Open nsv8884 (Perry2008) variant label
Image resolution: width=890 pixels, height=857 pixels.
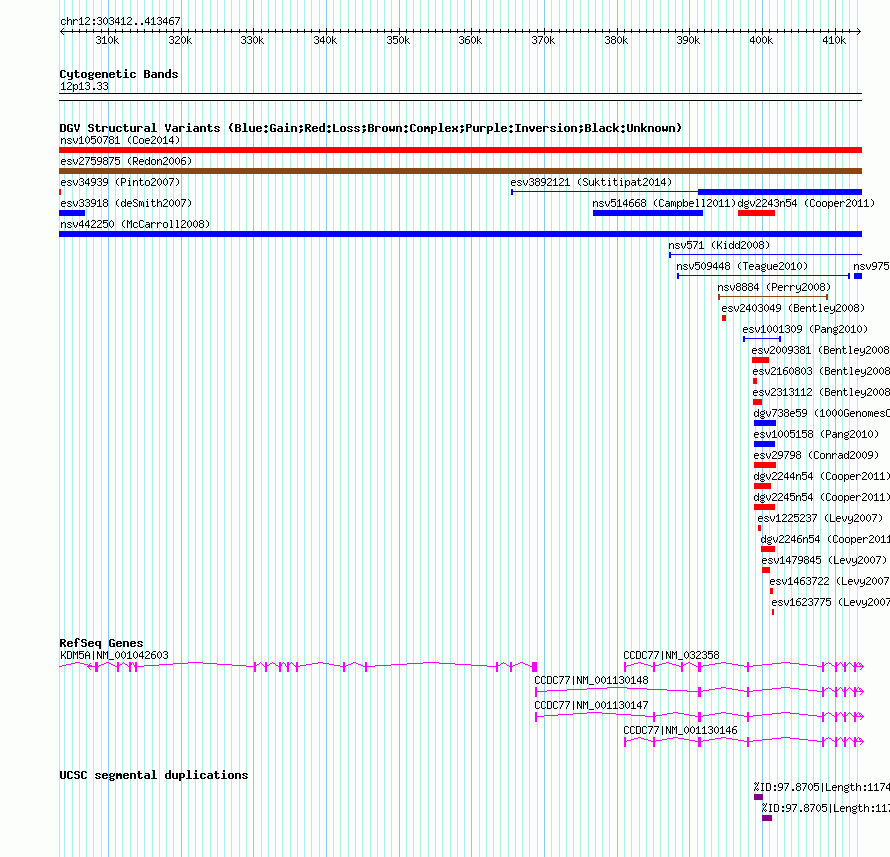774,287
